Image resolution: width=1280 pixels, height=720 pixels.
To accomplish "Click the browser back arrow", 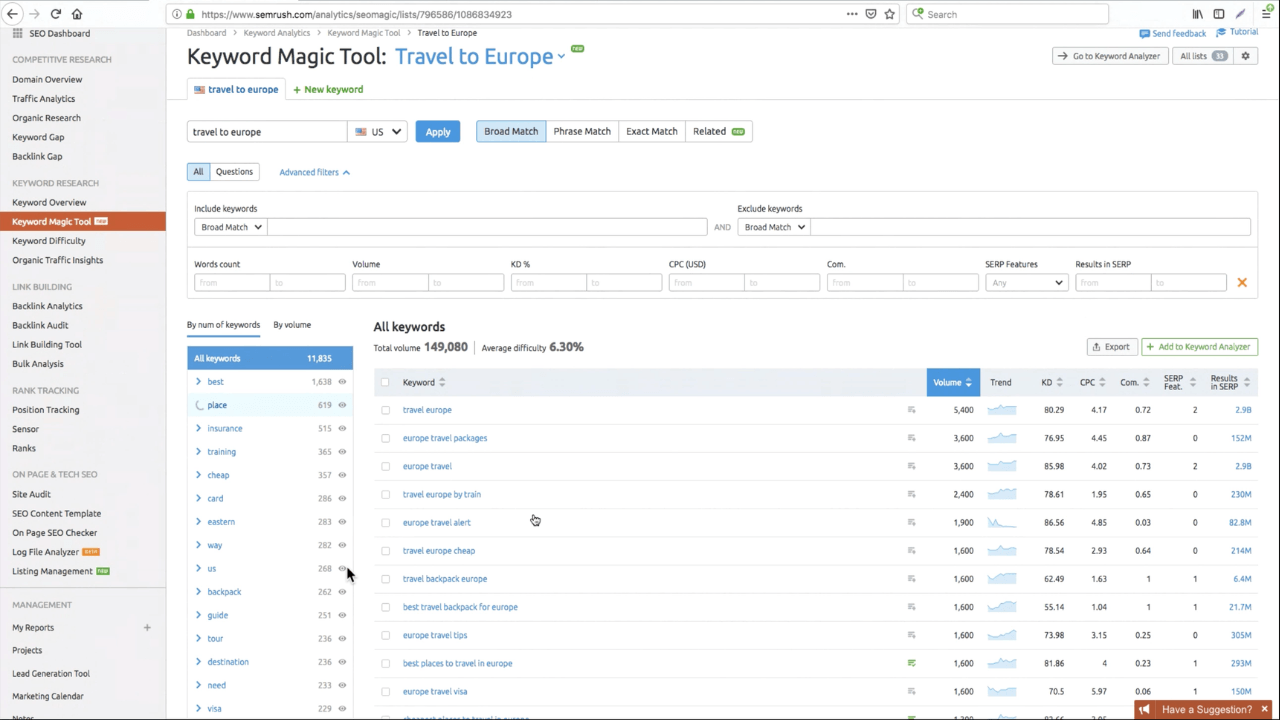I will point(12,14).
